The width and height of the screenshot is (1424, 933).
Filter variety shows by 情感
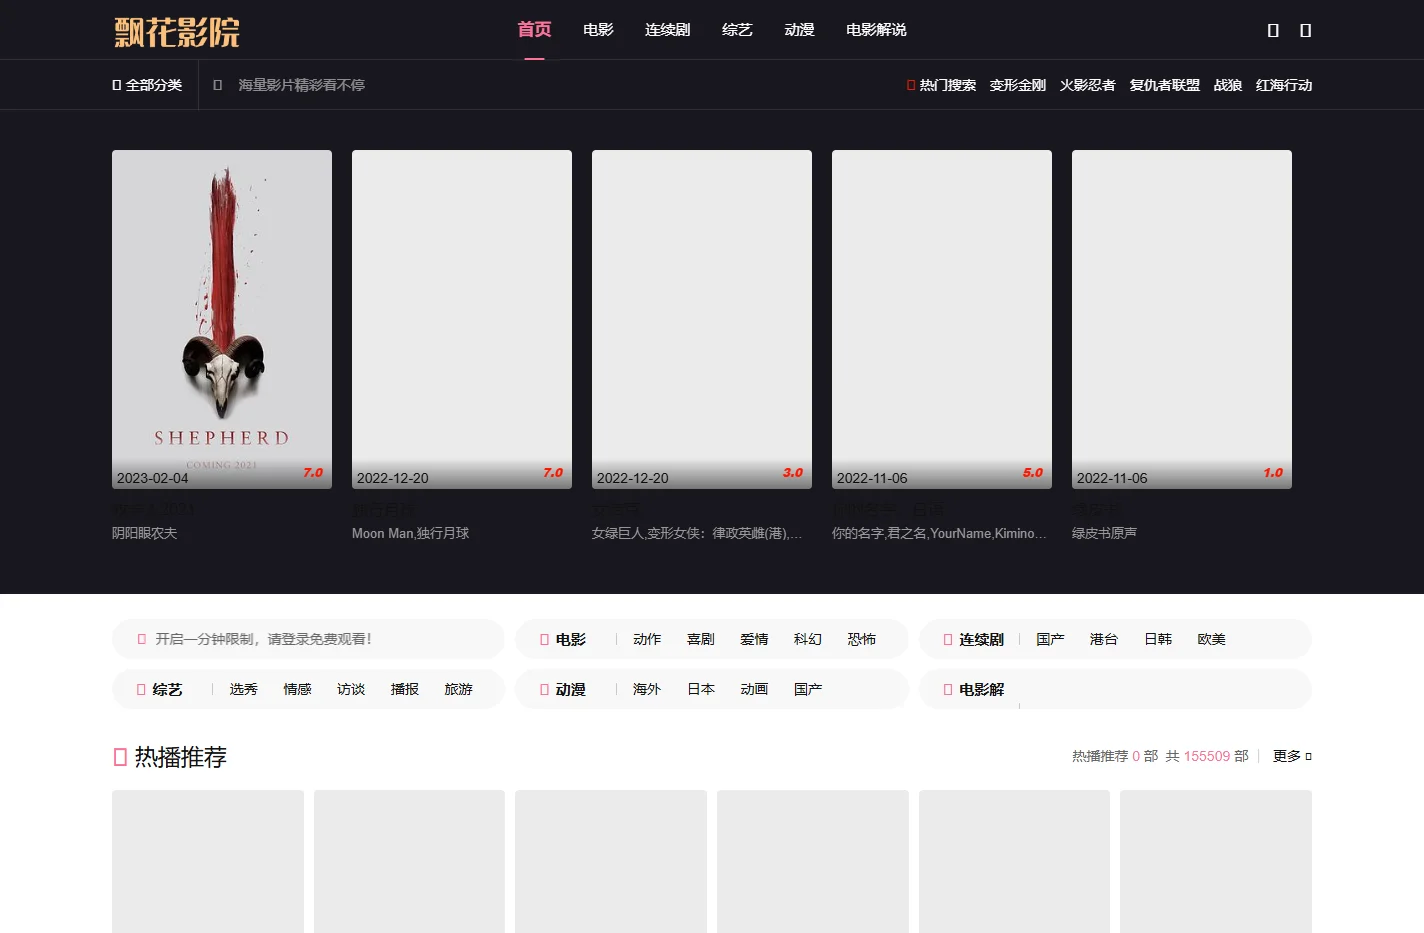tap(297, 689)
